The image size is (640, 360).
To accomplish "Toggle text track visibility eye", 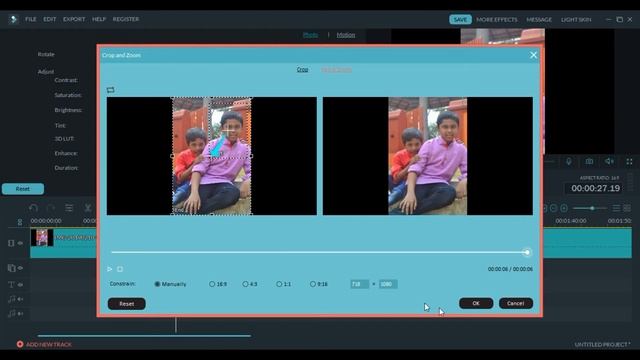I will coord(20,284).
